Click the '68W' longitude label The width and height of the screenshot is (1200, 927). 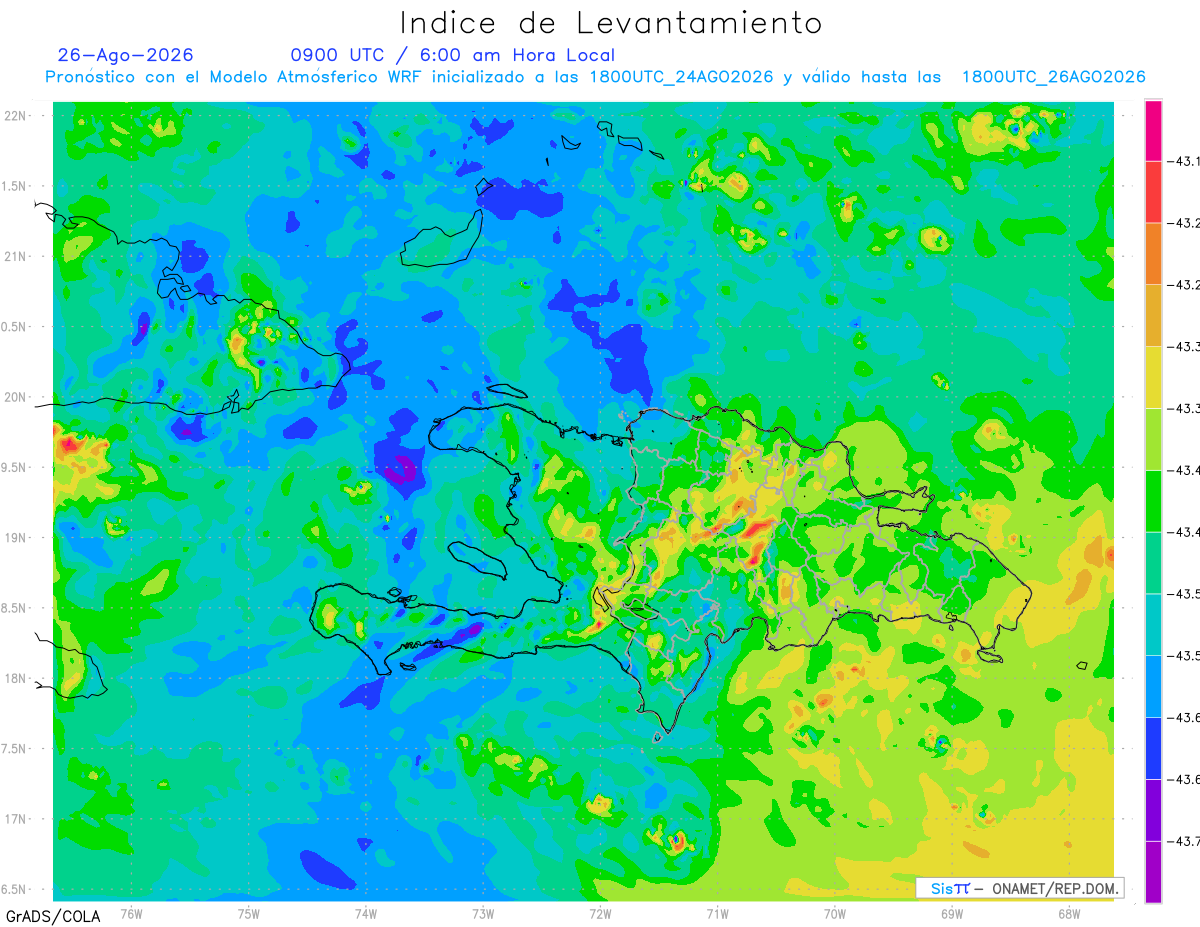1069,914
